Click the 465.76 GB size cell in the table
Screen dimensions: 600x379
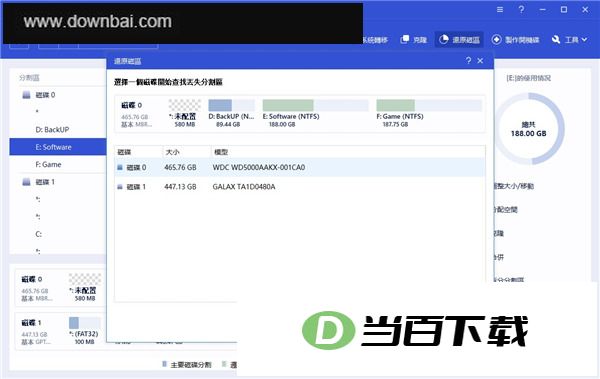180,167
